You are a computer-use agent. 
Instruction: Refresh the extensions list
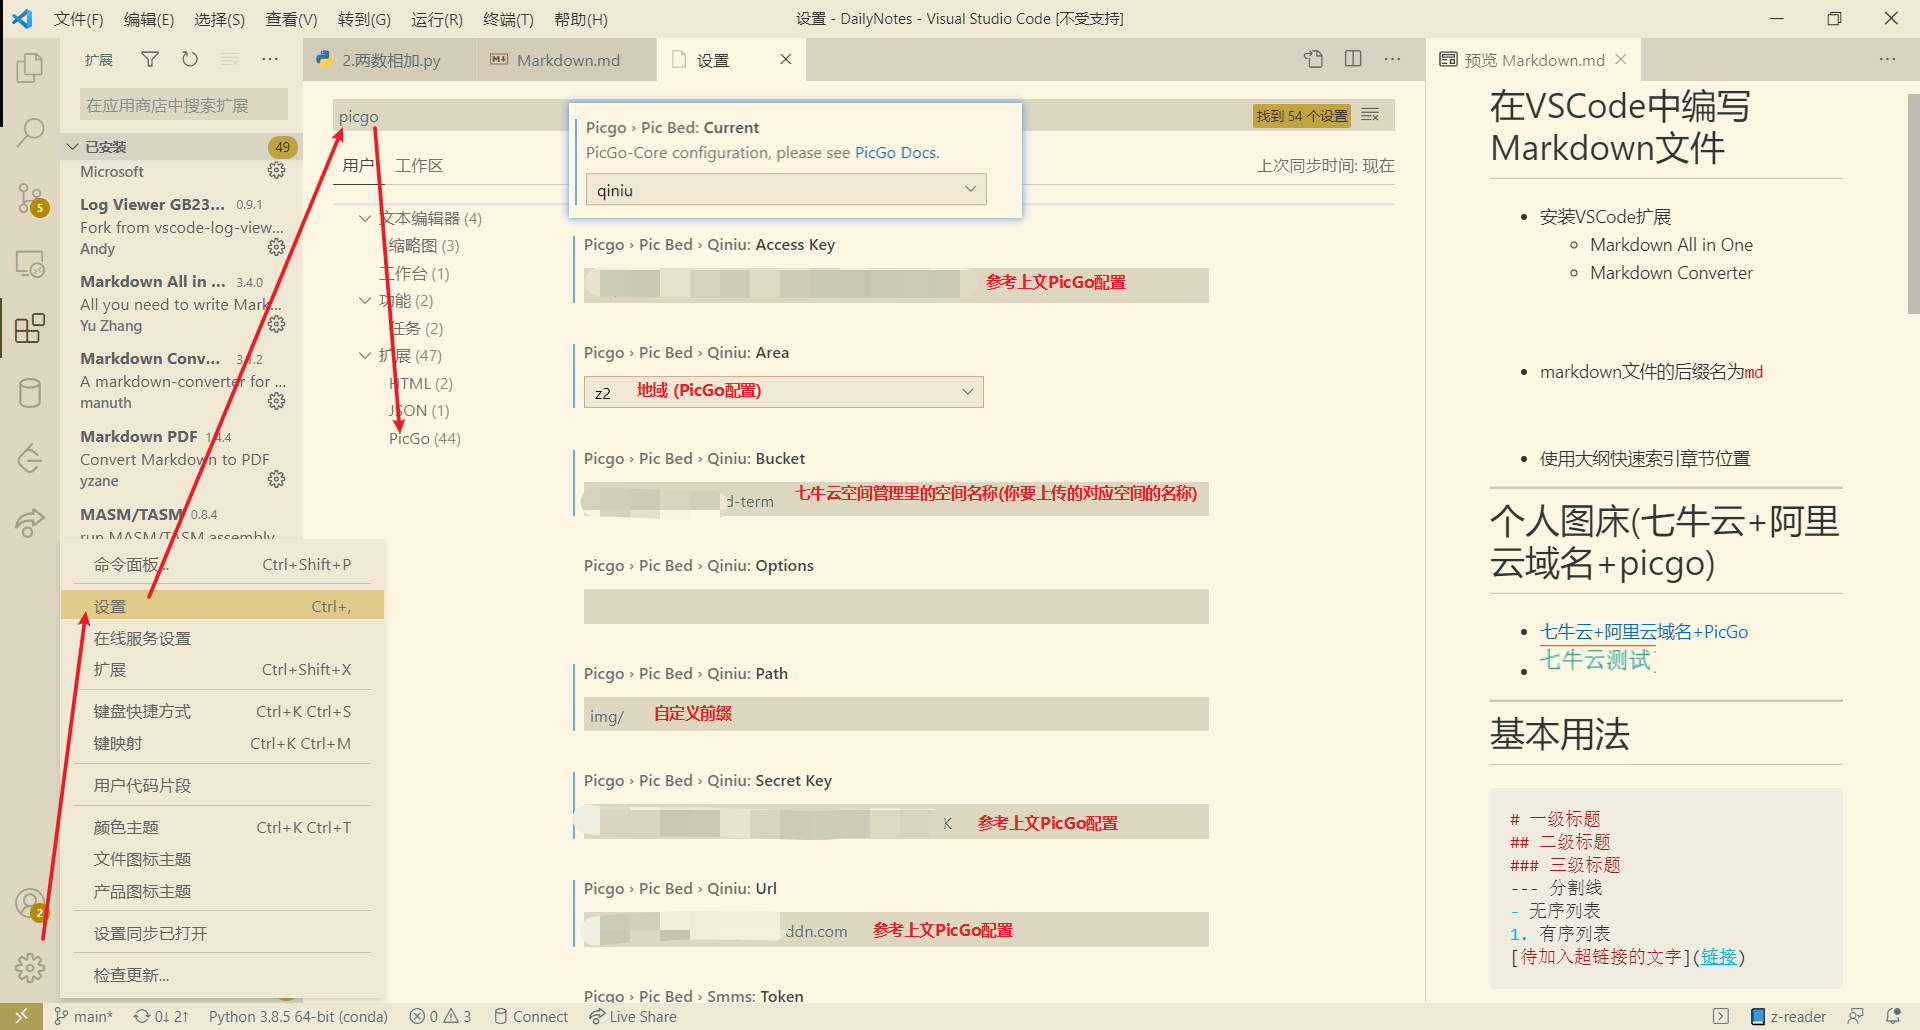(190, 60)
